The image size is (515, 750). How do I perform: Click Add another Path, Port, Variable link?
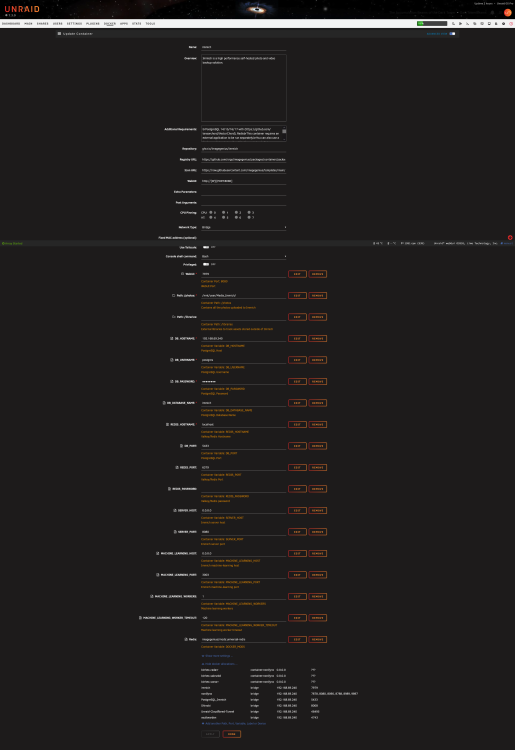234,724
